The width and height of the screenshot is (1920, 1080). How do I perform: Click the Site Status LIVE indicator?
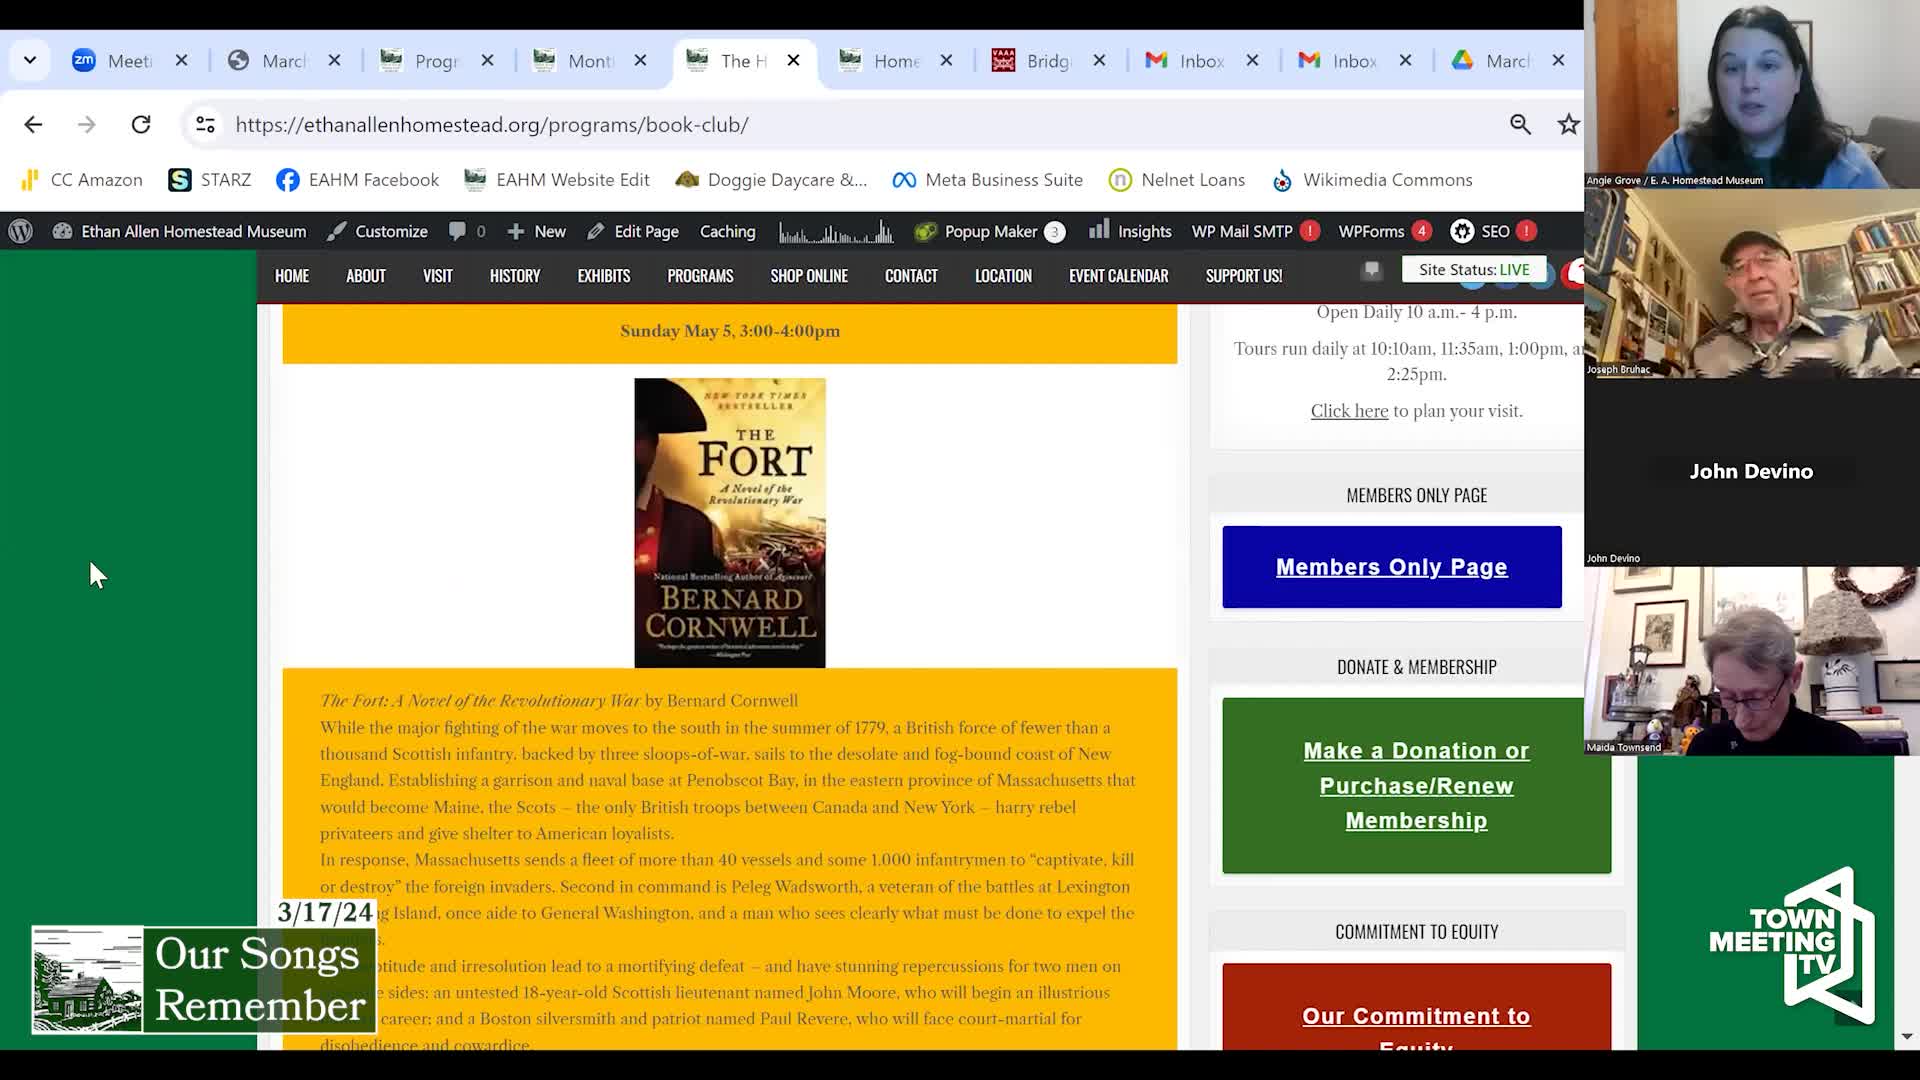(1474, 270)
